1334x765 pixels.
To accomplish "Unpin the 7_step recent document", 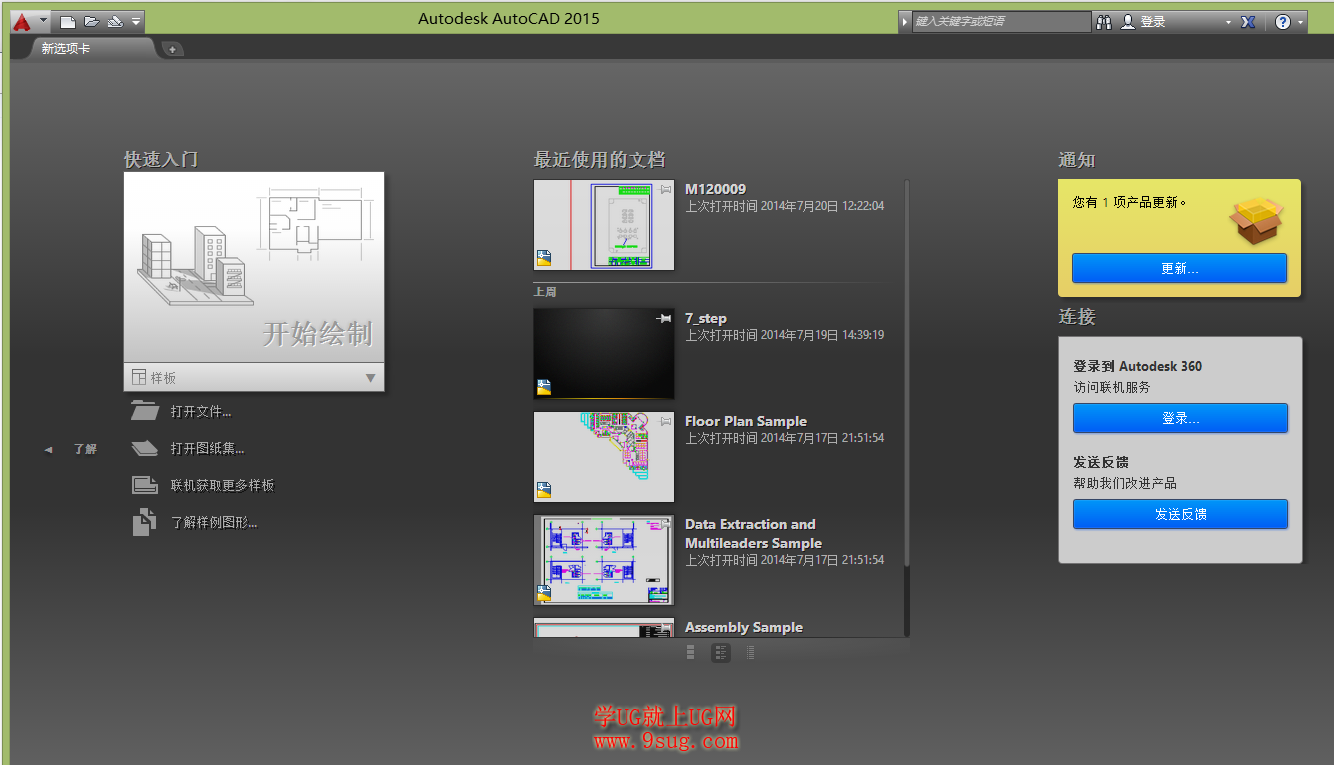I will click(x=665, y=318).
